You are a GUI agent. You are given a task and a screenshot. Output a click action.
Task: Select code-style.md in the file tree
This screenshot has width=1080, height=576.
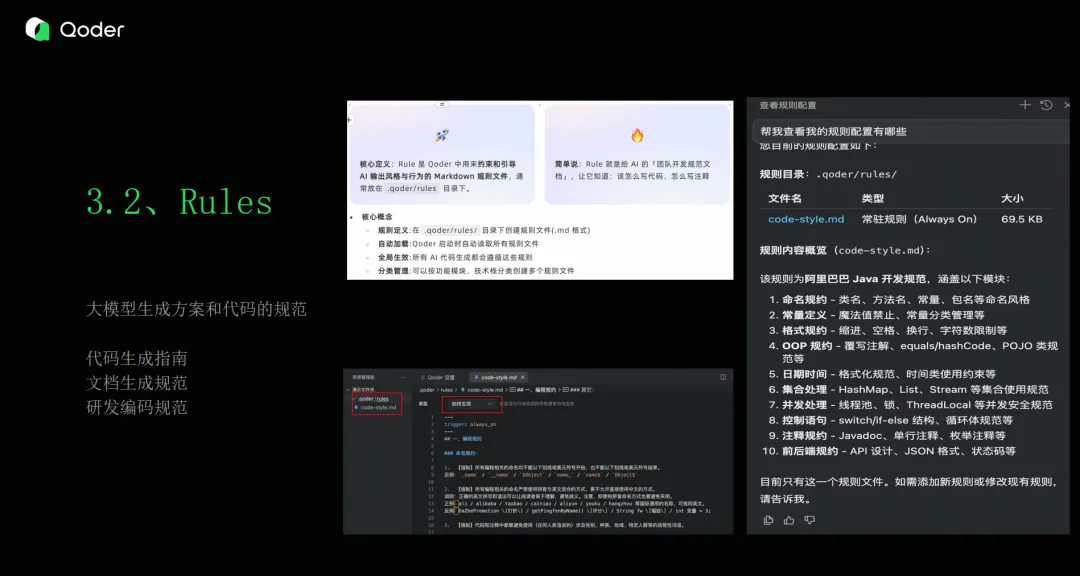[x=377, y=408]
